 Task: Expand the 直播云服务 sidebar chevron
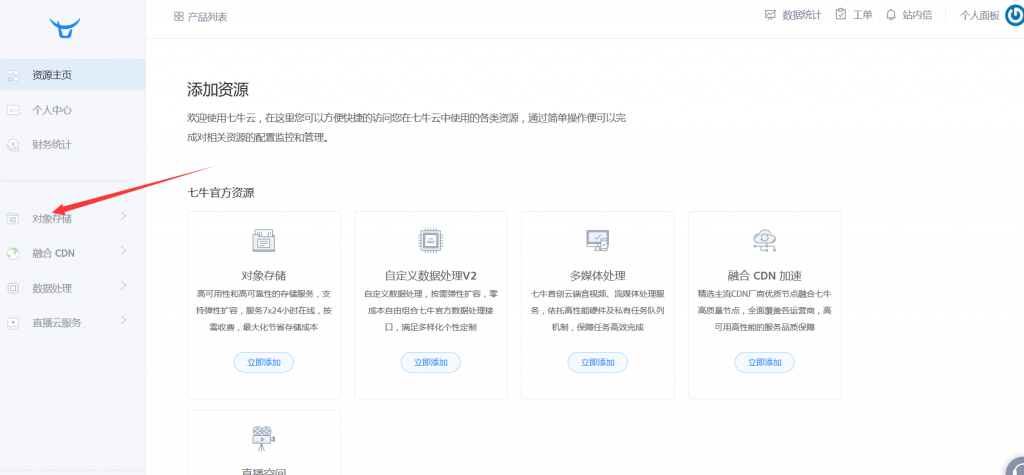pos(123,319)
